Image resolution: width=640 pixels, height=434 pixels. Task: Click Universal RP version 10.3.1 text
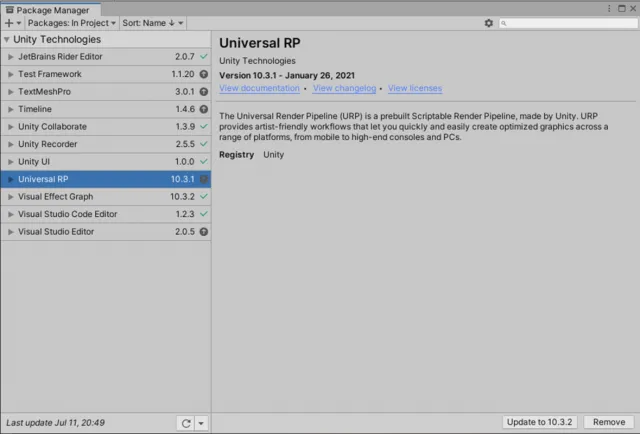[x=182, y=179]
